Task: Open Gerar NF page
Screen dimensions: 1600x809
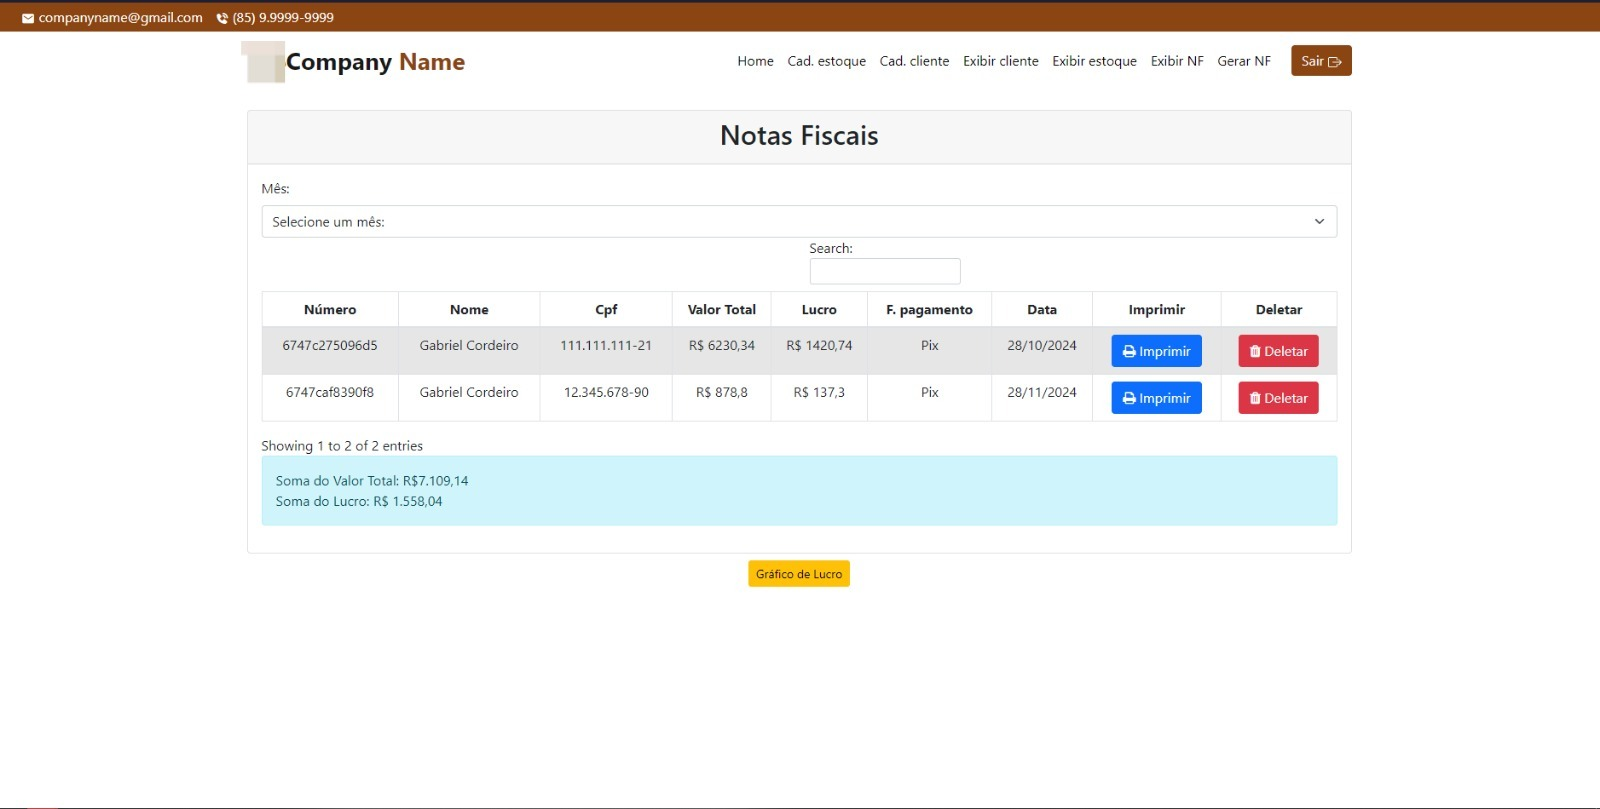Action: pos(1244,61)
